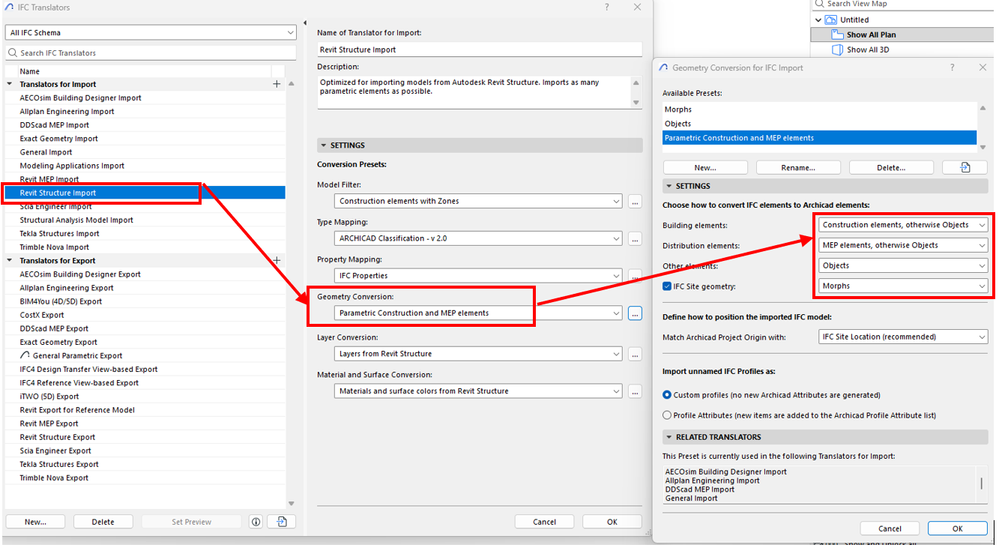The width and height of the screenshot is (999, 548).
Task: Collapse Translators for Export group
Action: [10, 261]
